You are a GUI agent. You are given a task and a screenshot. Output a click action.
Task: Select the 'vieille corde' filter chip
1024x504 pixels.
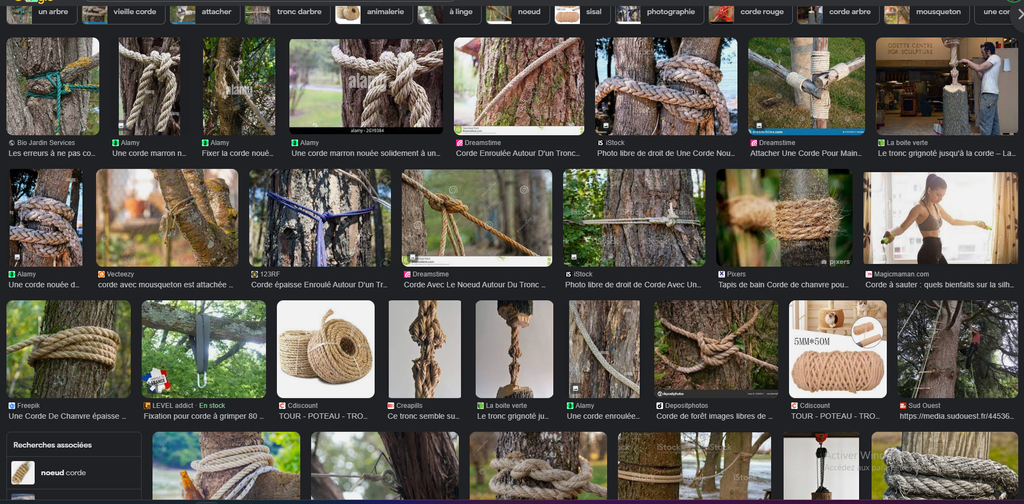[122, 13]
